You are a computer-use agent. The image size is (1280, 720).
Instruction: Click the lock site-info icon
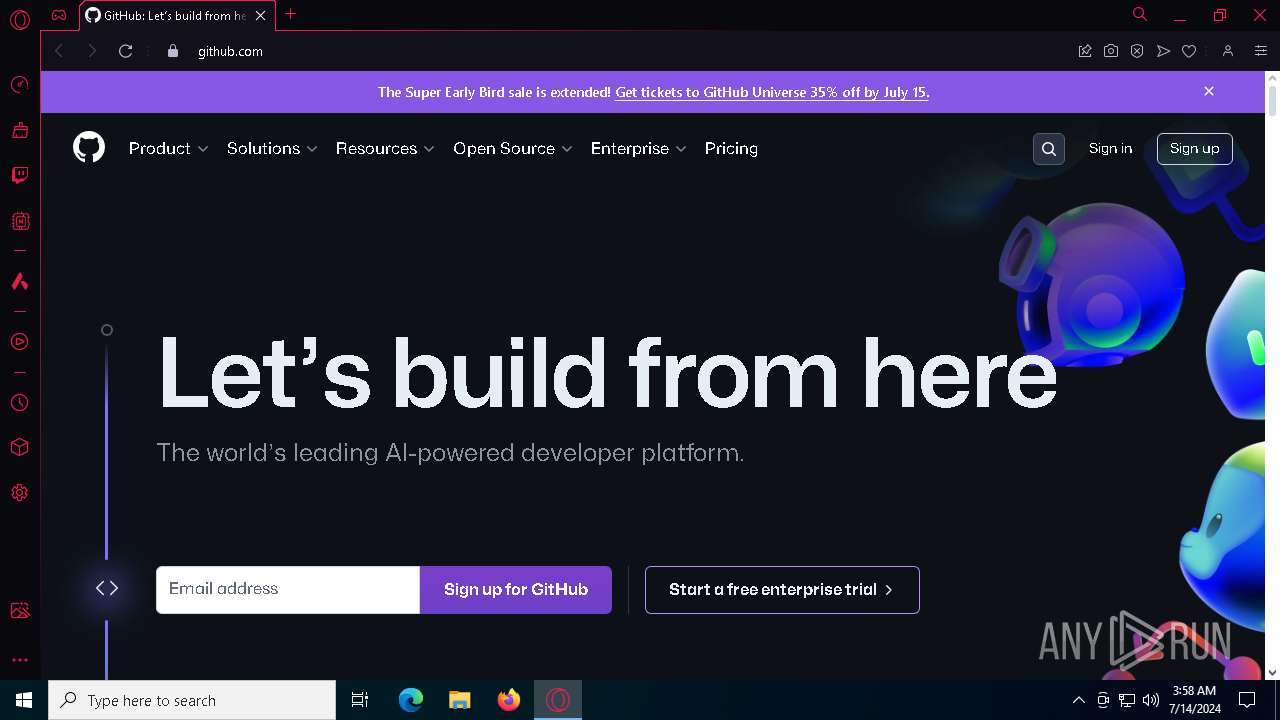point(173,51)
